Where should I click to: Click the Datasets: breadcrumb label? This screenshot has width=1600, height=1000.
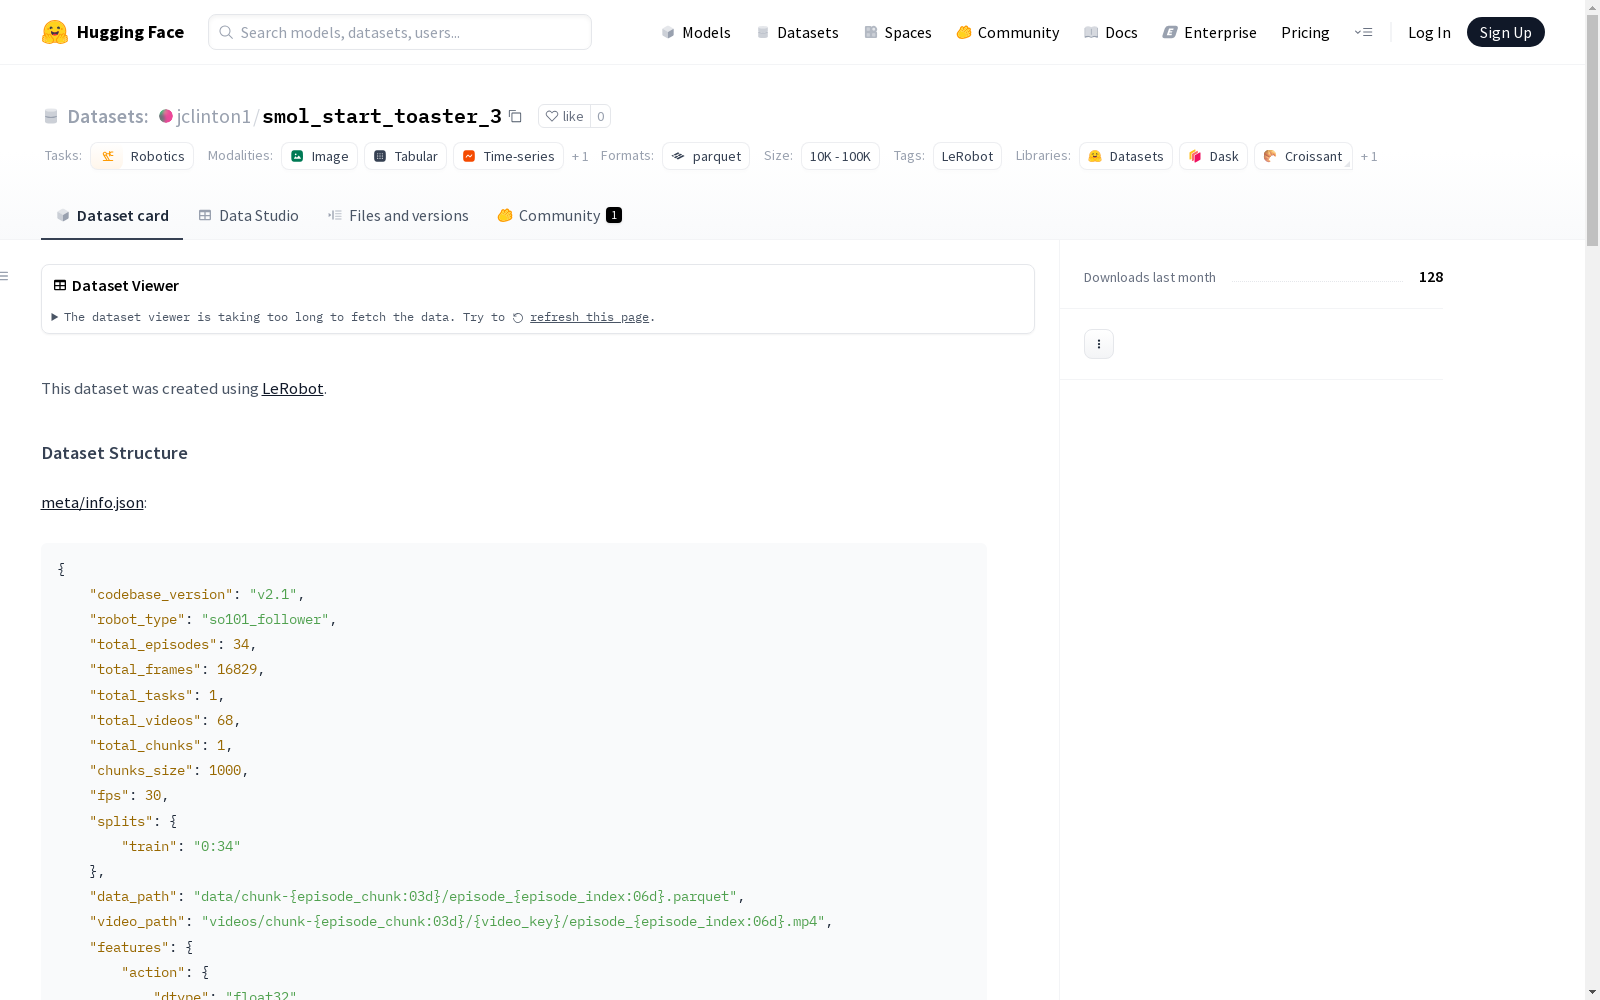coord(108,116)
